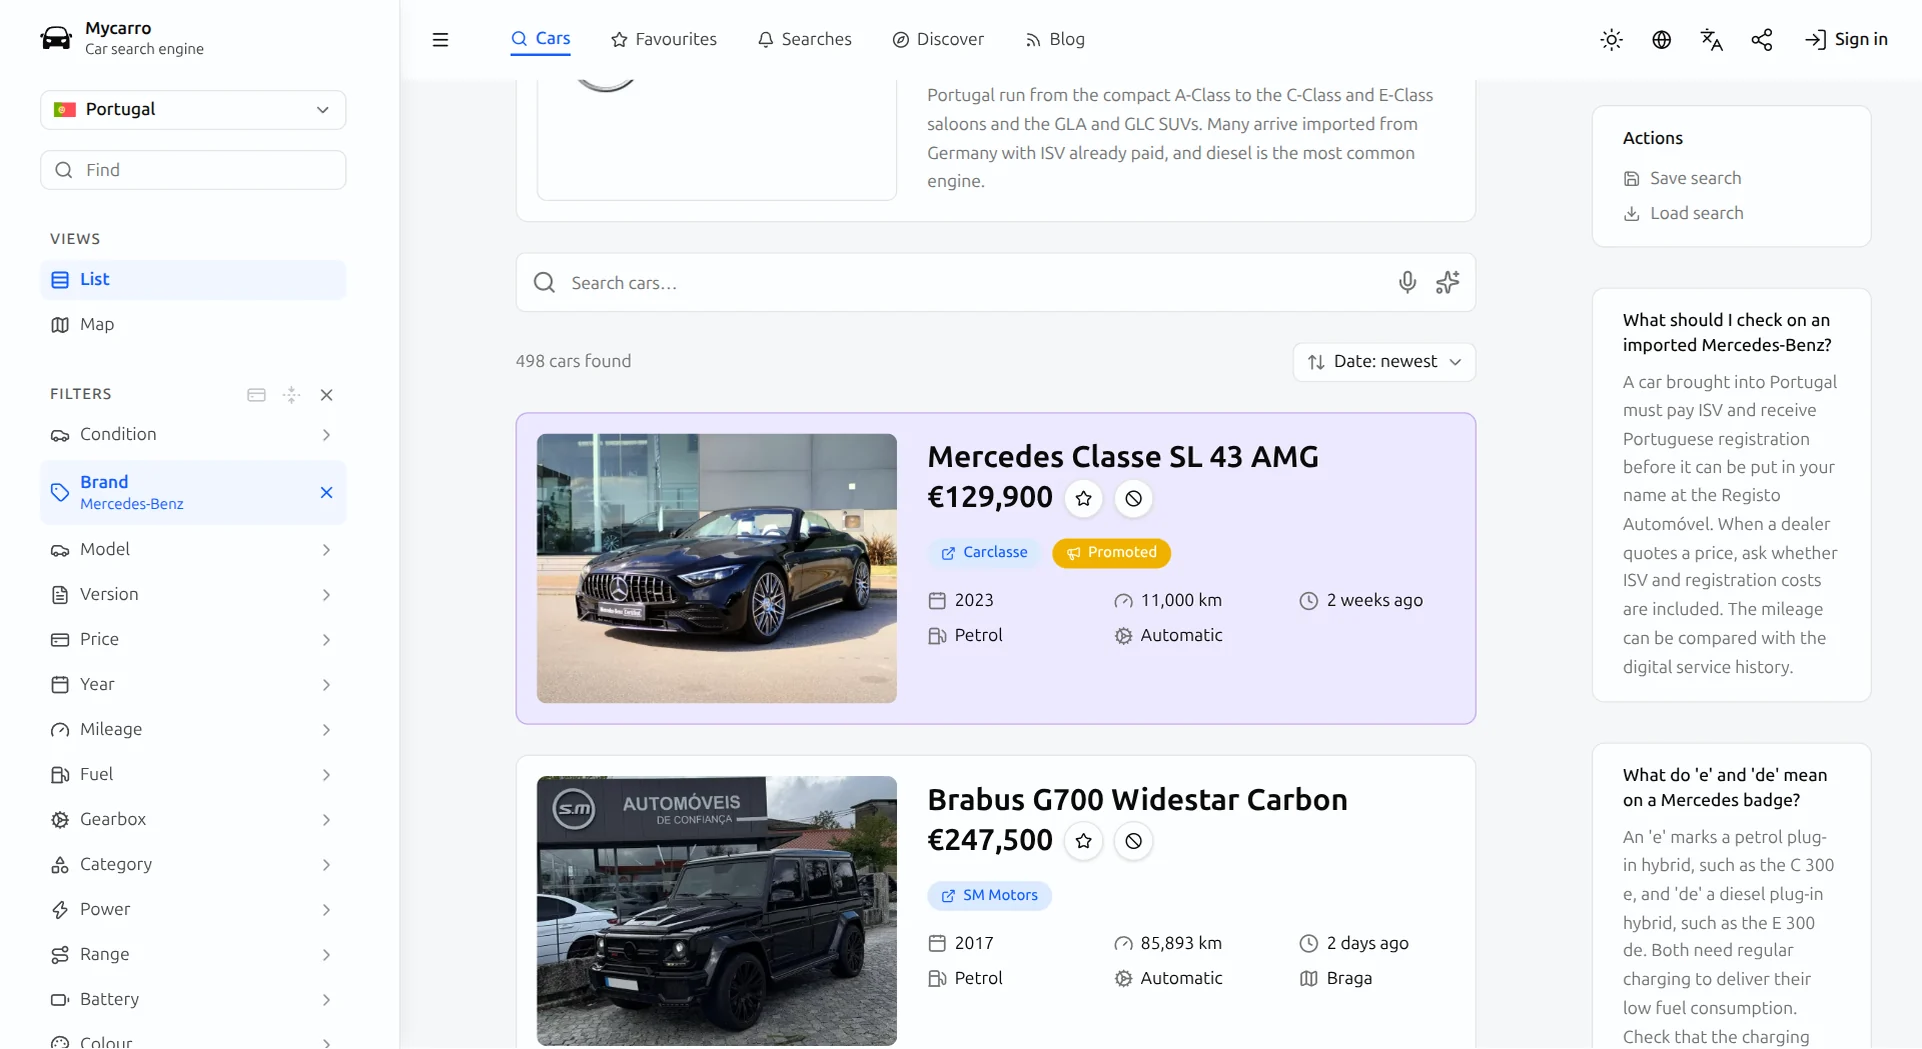Expand the Fuel filter

[x=193, y=775]
